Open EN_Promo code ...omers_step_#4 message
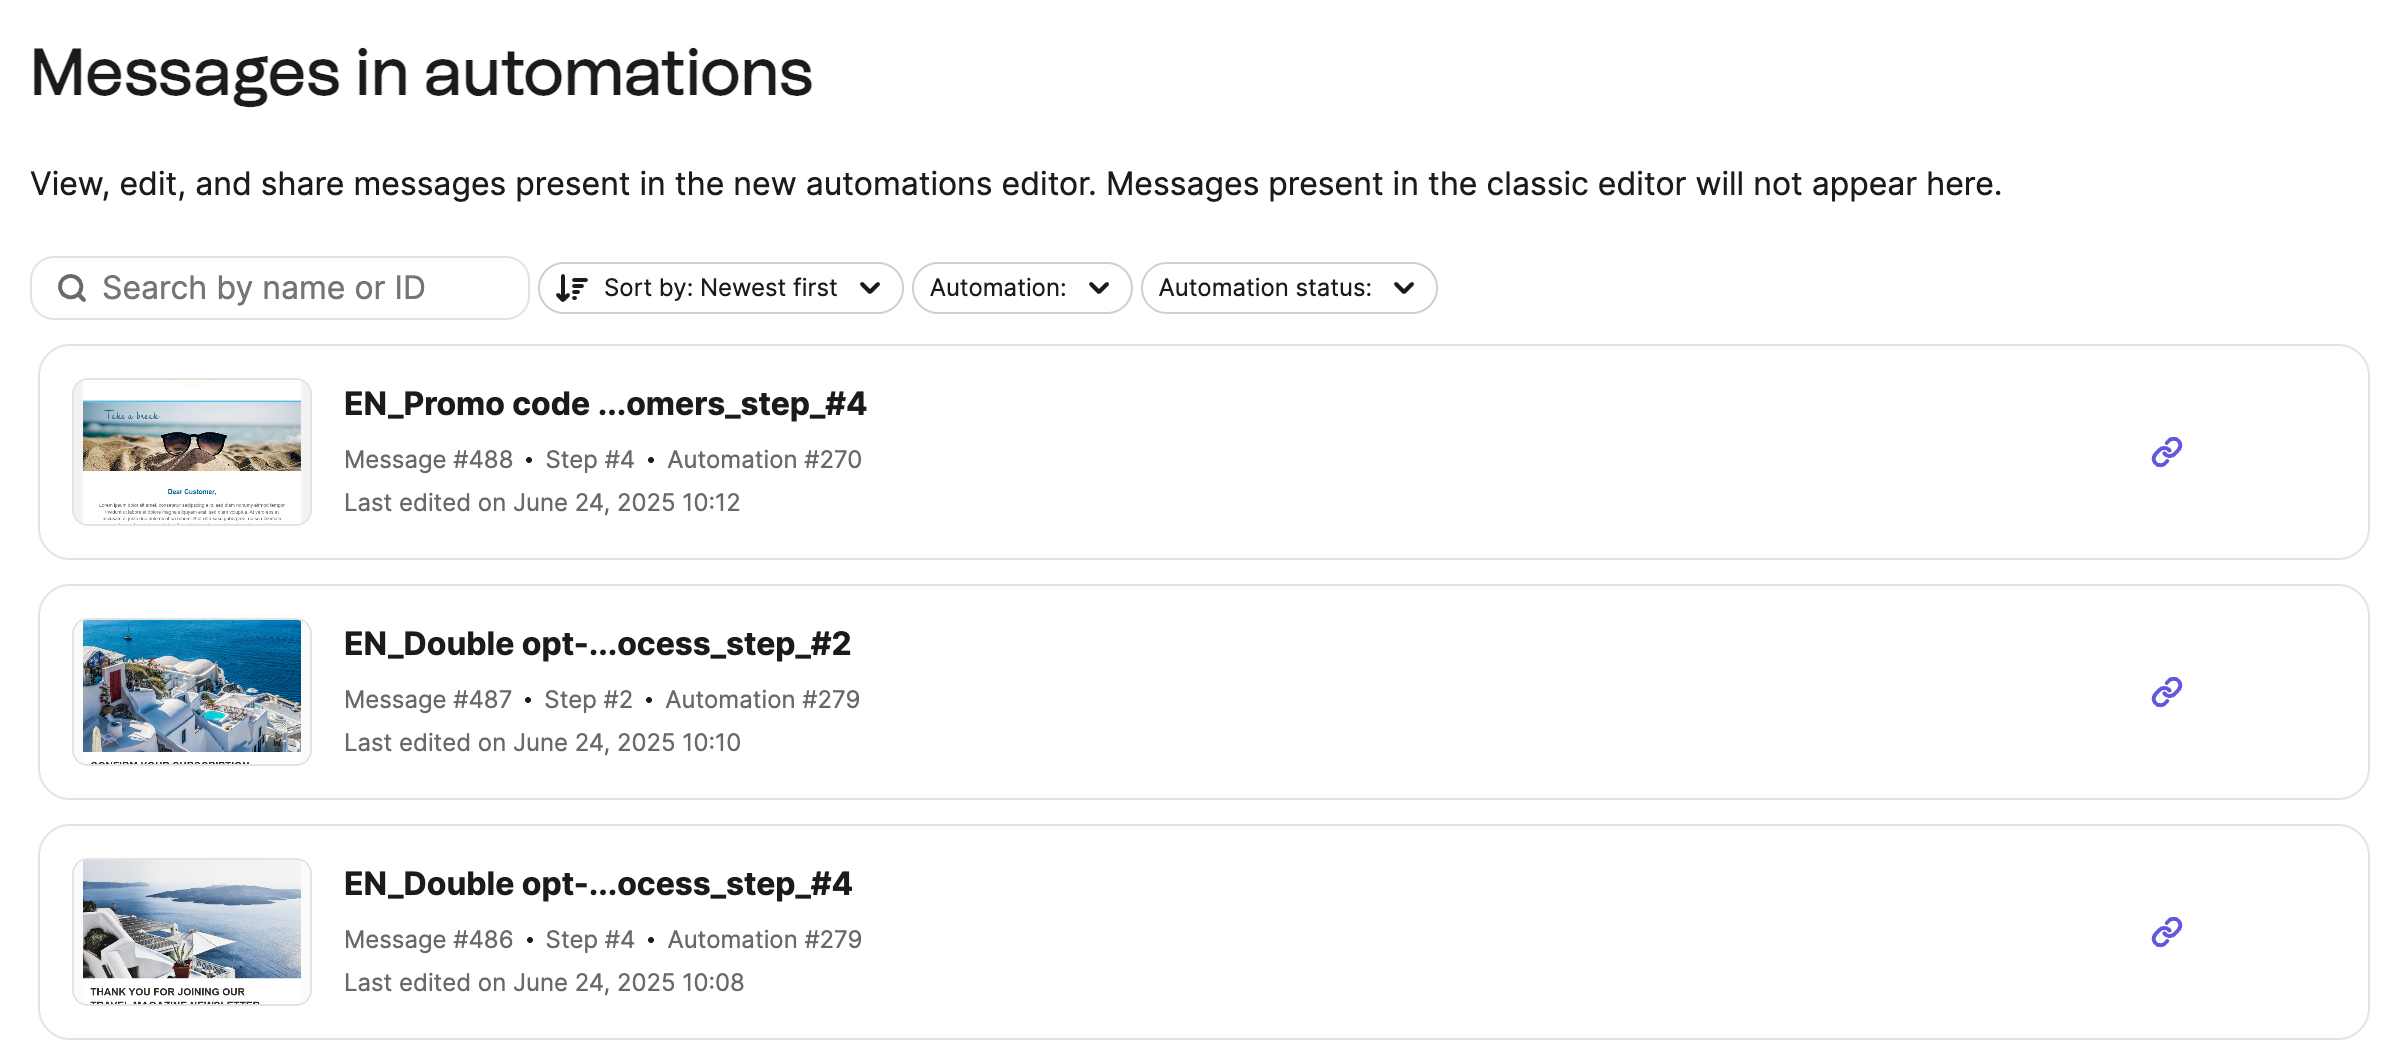The height and width of the screenshot is (1054, 2390). 605,404
